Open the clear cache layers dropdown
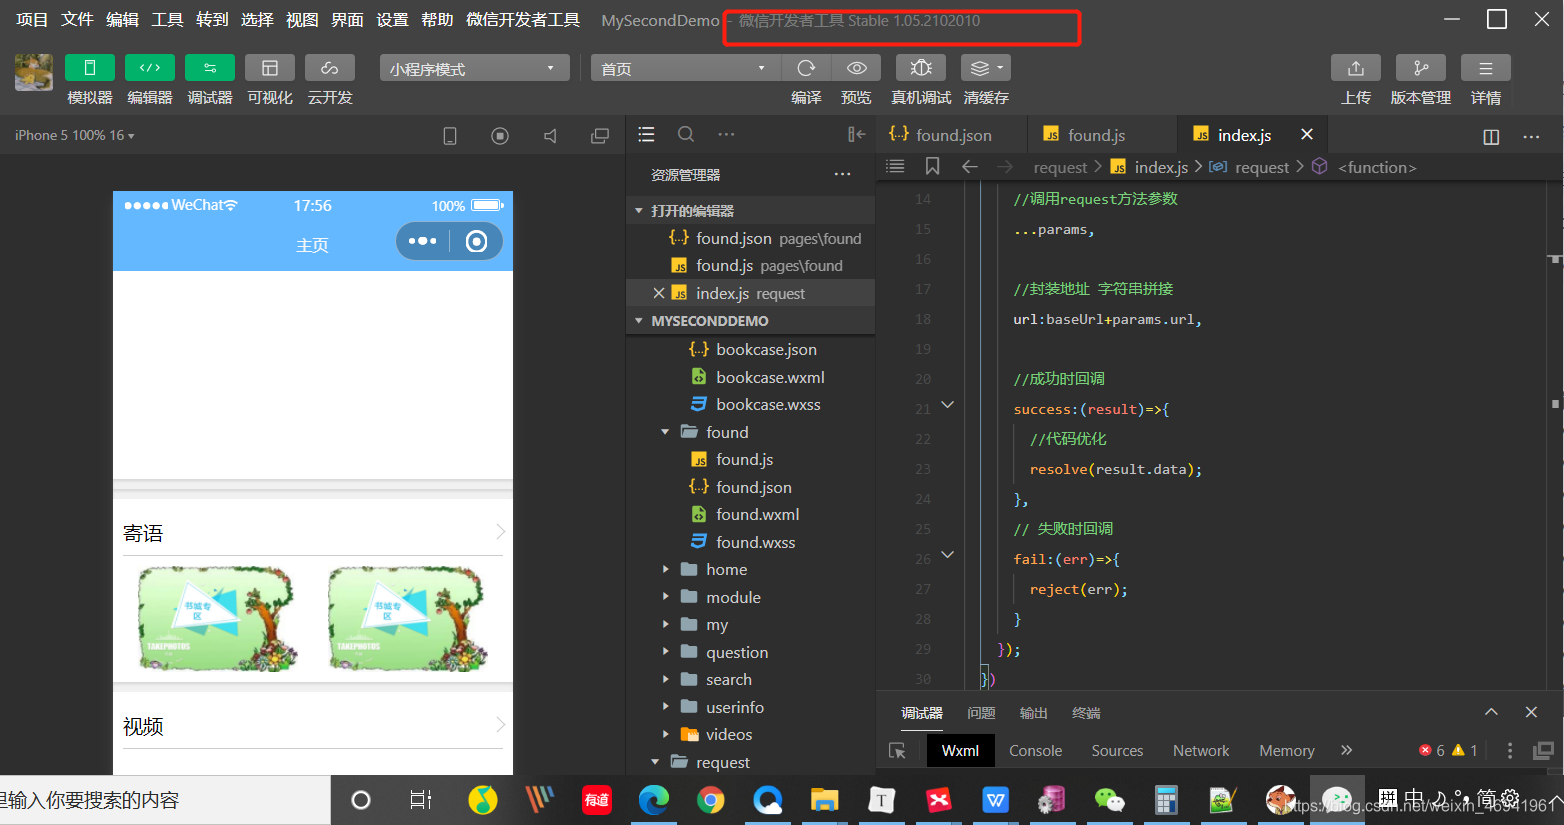This screenshot has width=1564, height=825. (x=986, y=68)
